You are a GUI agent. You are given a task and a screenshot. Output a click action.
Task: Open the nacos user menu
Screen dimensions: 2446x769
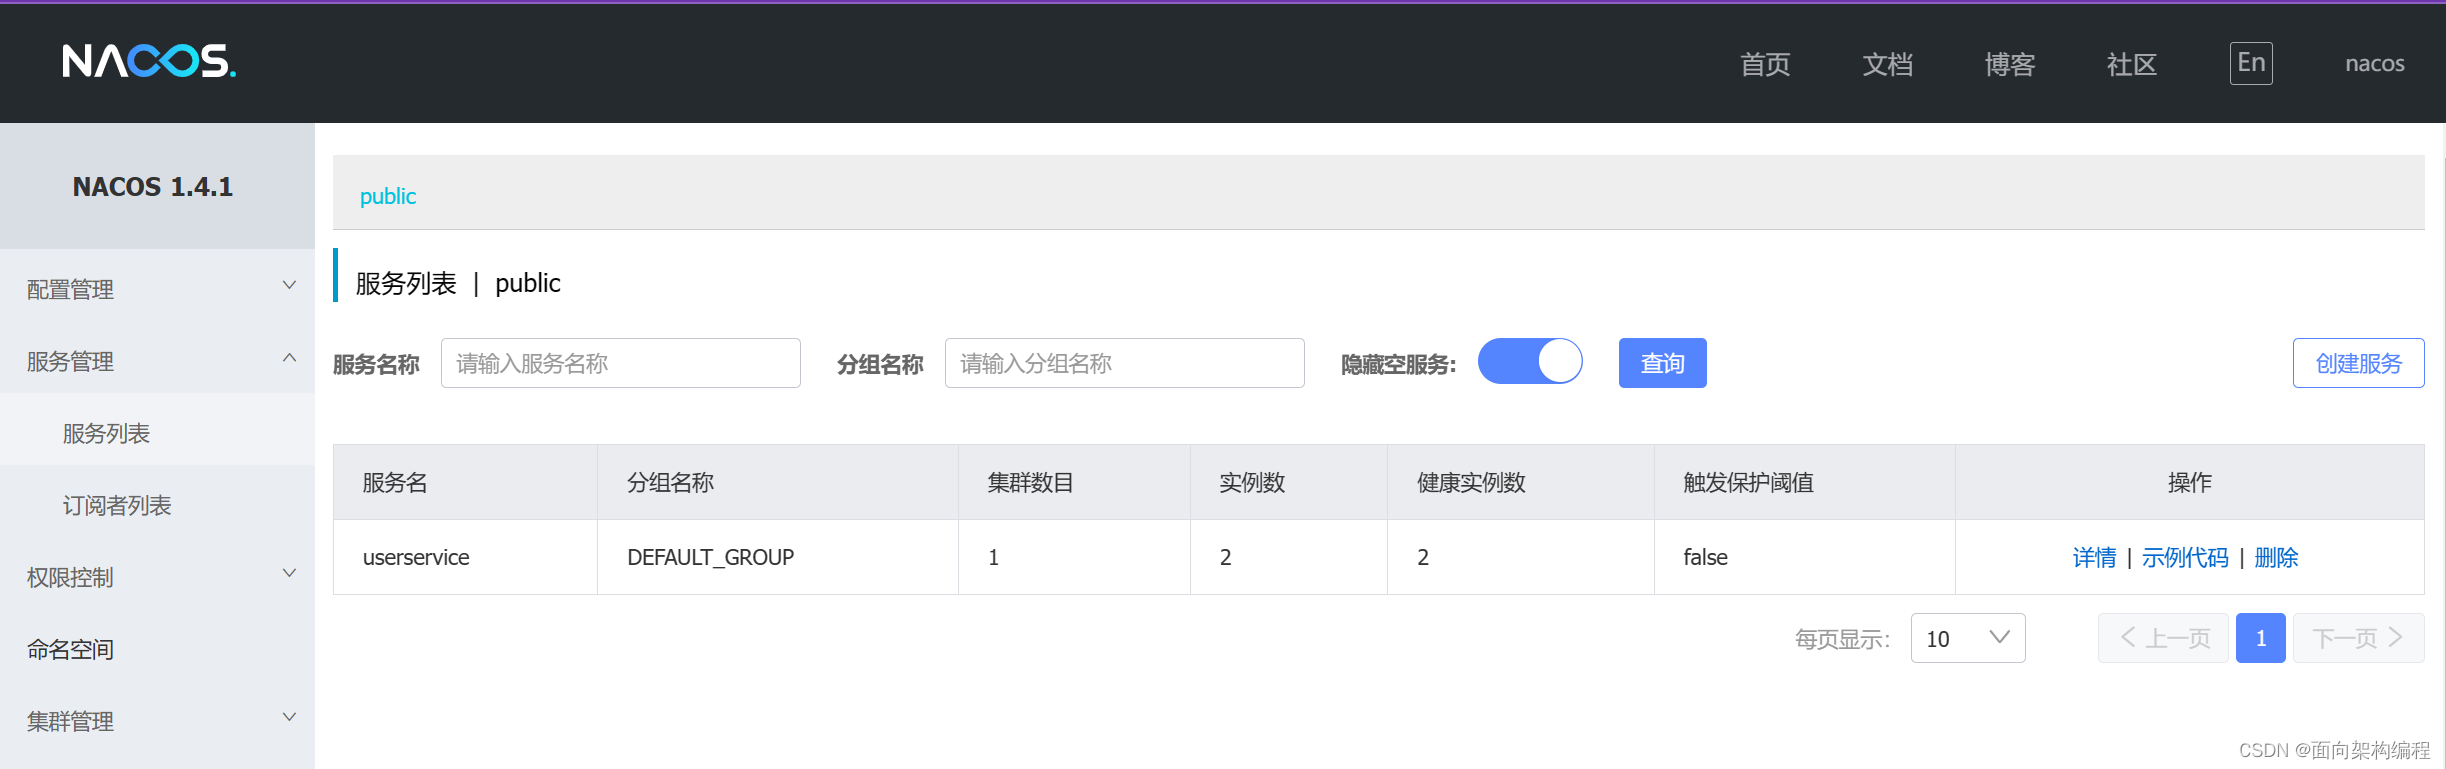[x=2375, y=64]
